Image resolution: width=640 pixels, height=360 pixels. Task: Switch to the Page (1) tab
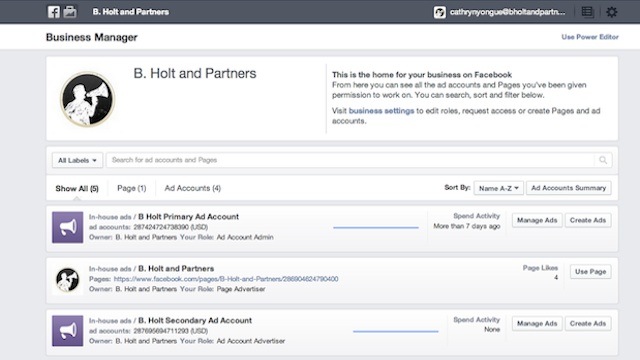[x=131, y=188]
